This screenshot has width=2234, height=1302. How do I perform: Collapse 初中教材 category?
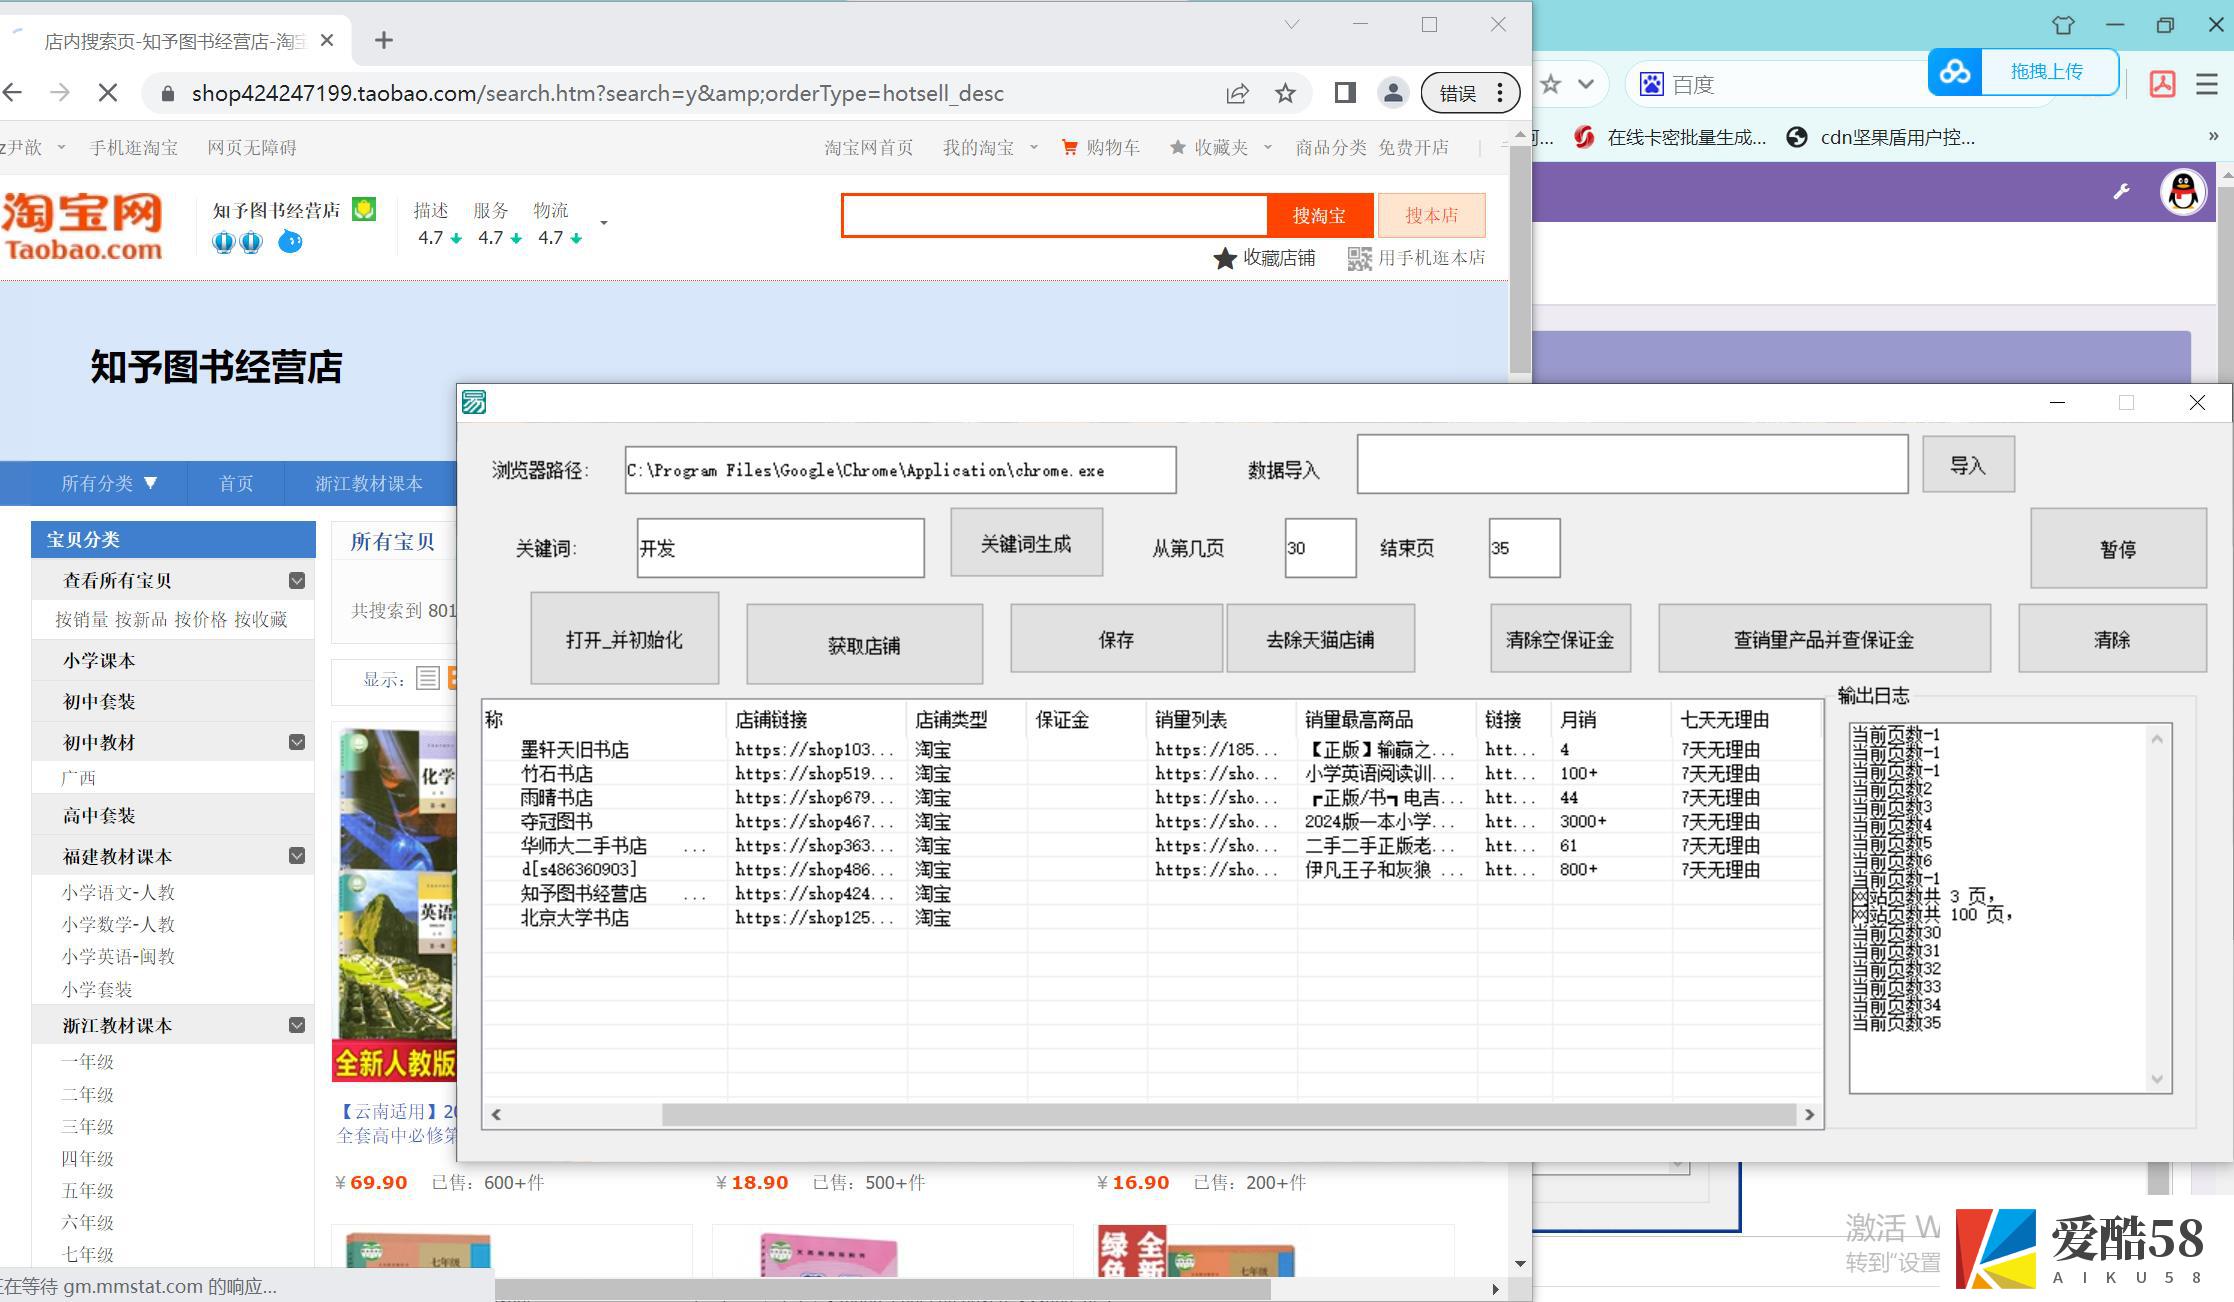[297, 742]
